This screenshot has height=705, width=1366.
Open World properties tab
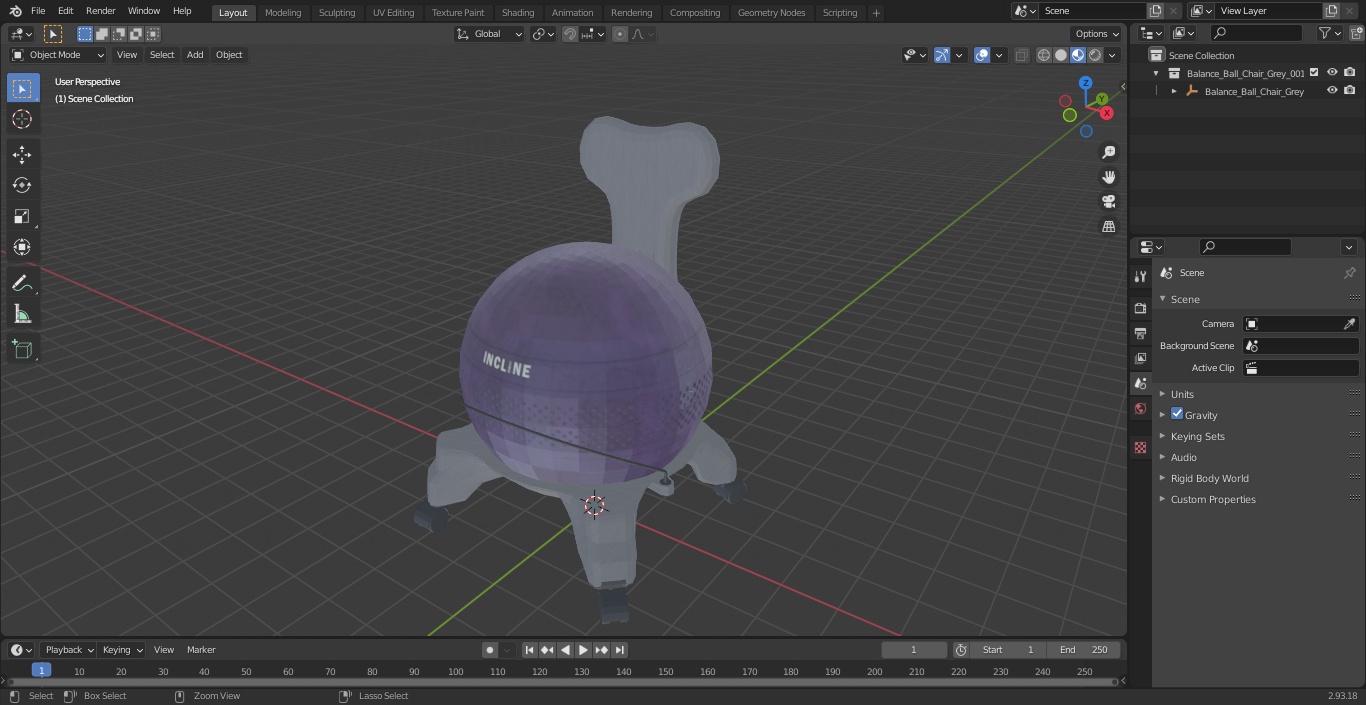point(1140,408)
